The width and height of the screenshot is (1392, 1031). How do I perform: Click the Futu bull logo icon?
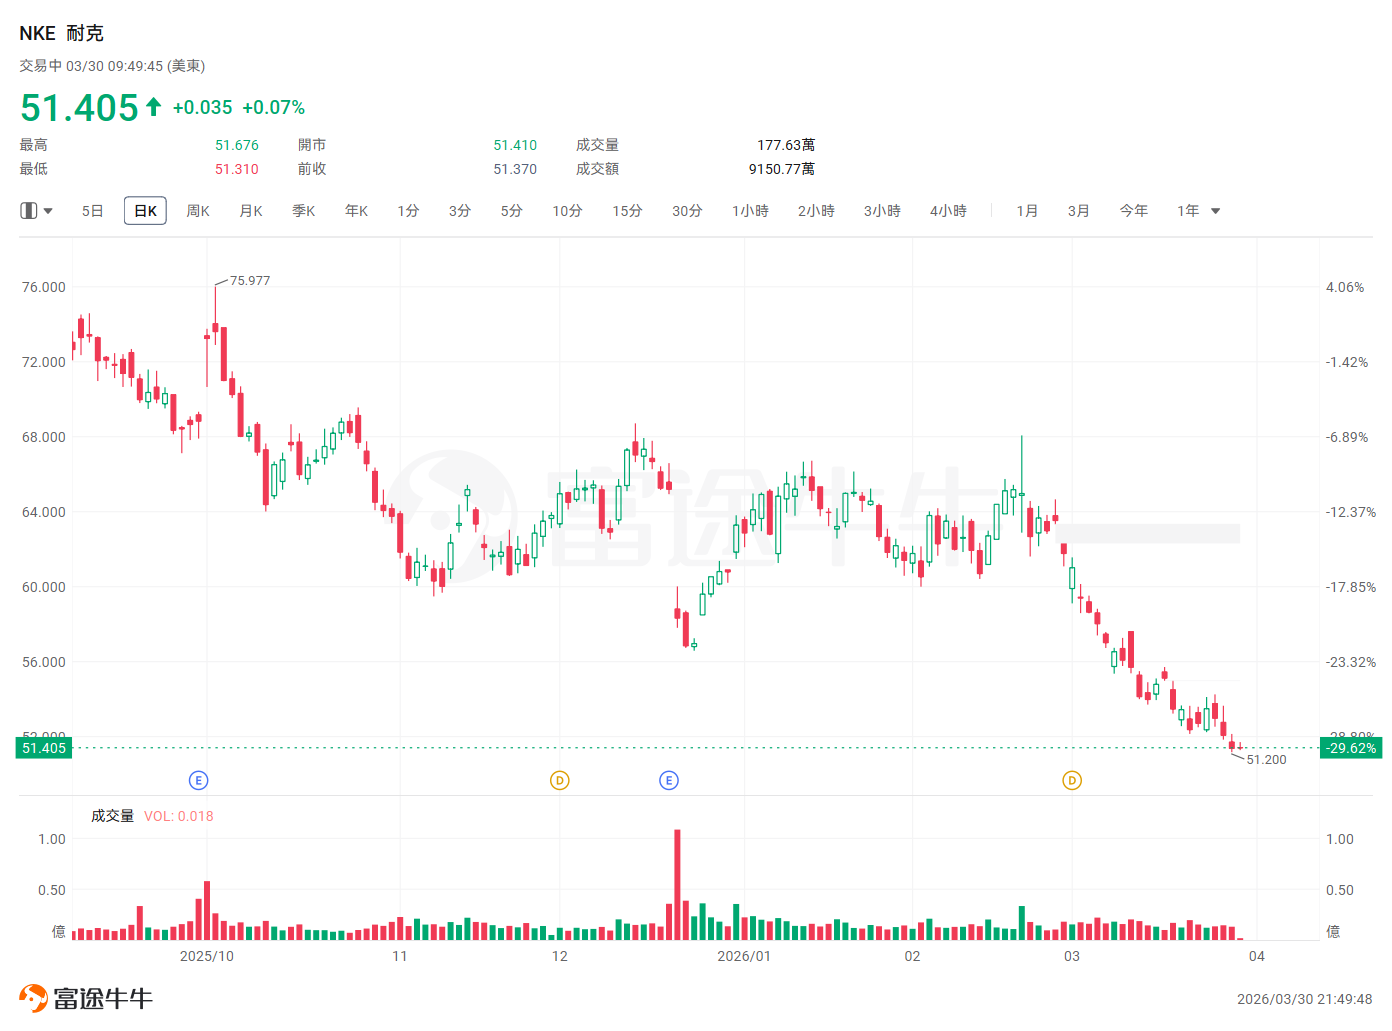tap(33, 998)
